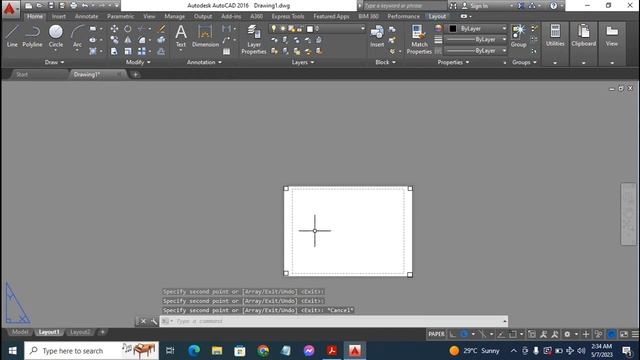Click the black object color swatch
640x360 pixels.
453,29
